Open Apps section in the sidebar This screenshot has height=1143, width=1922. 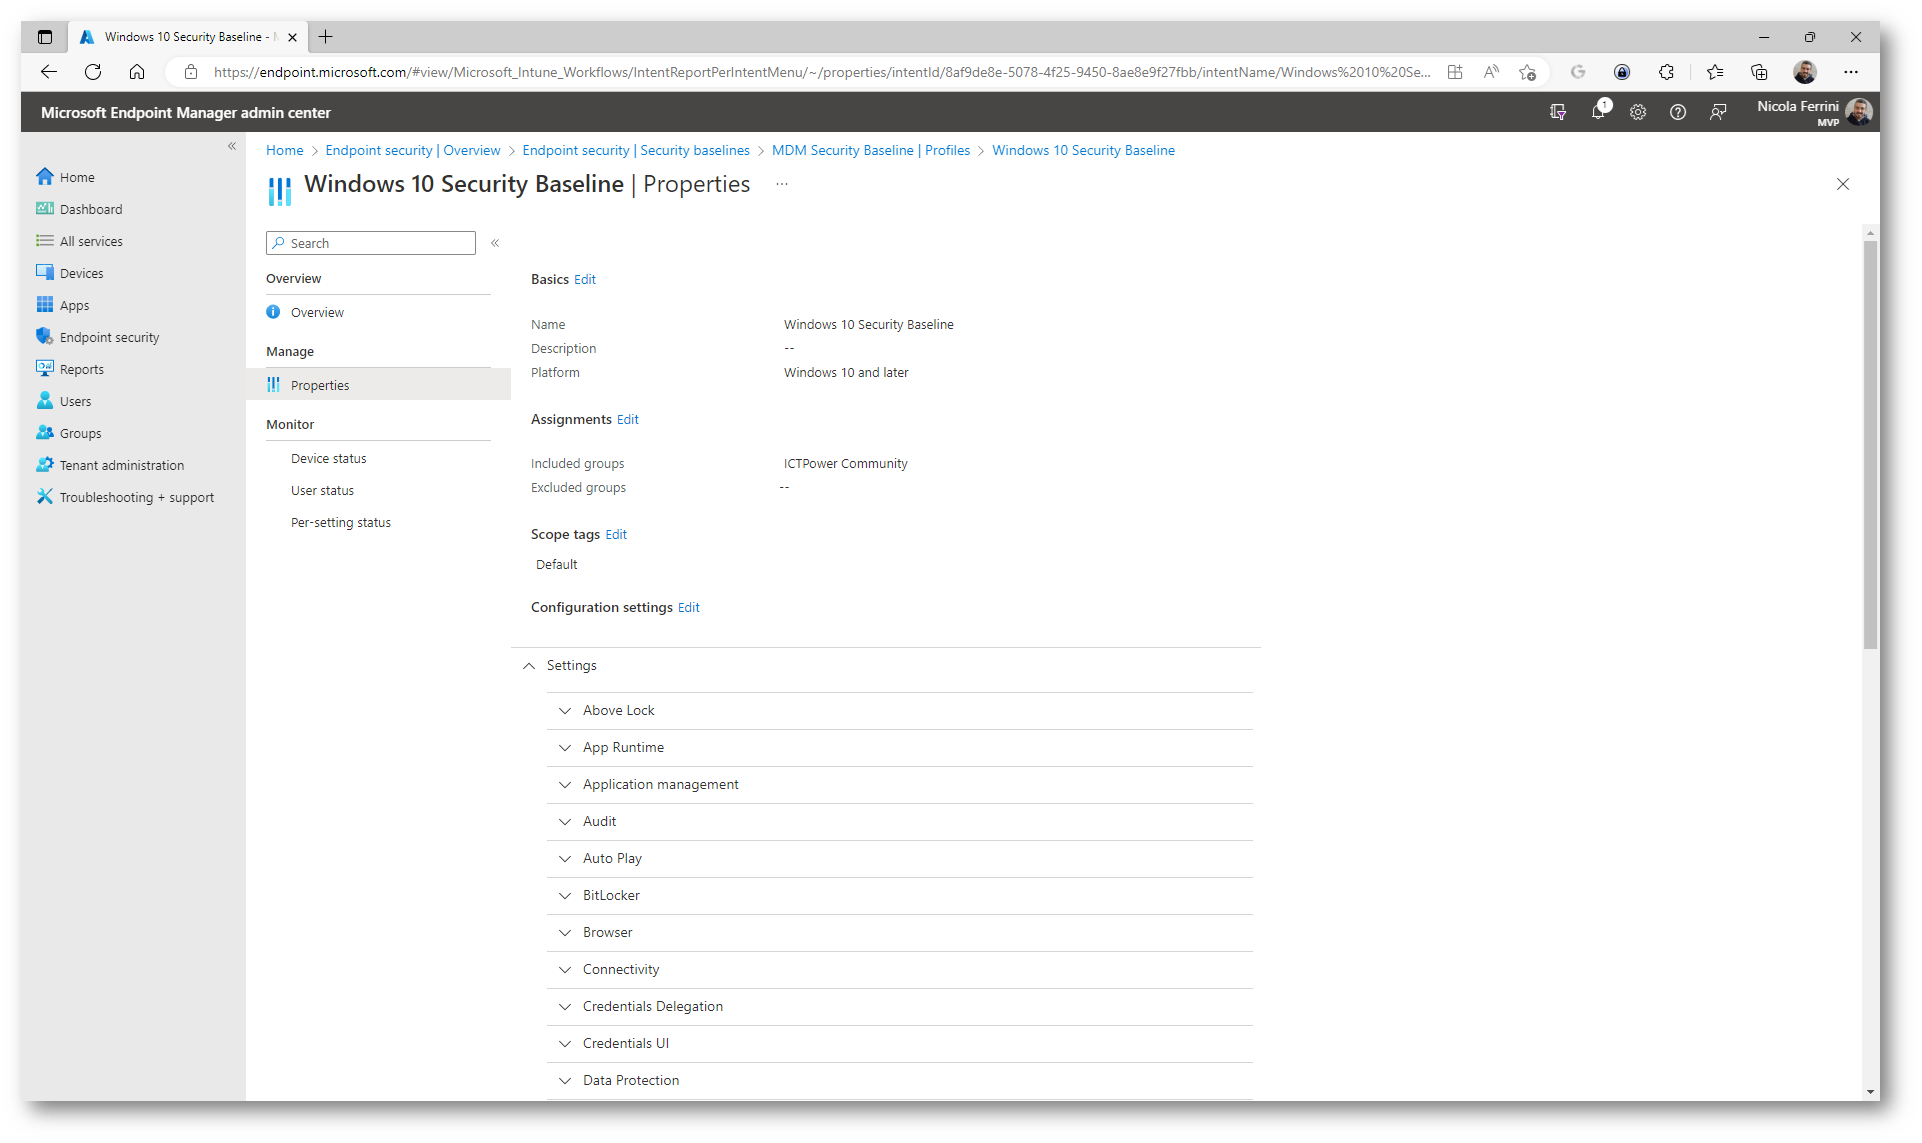pyautogui.click(x=74, y=305)
